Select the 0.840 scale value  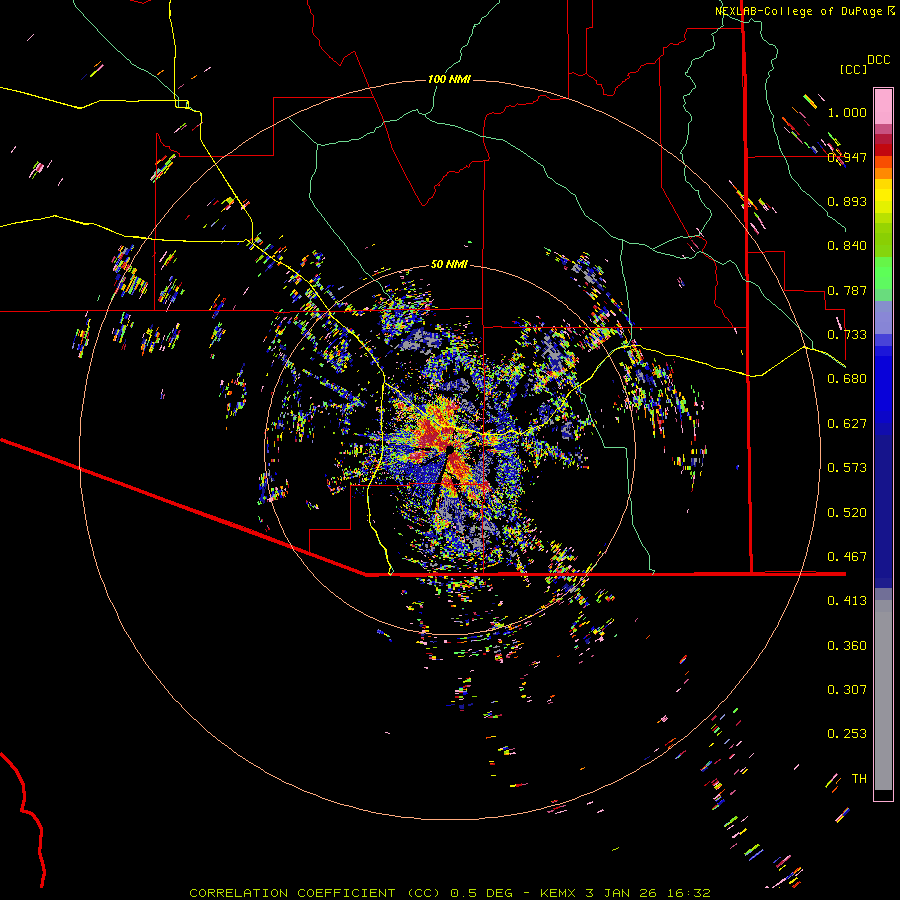pyautogui.click(x=847, y=245)
